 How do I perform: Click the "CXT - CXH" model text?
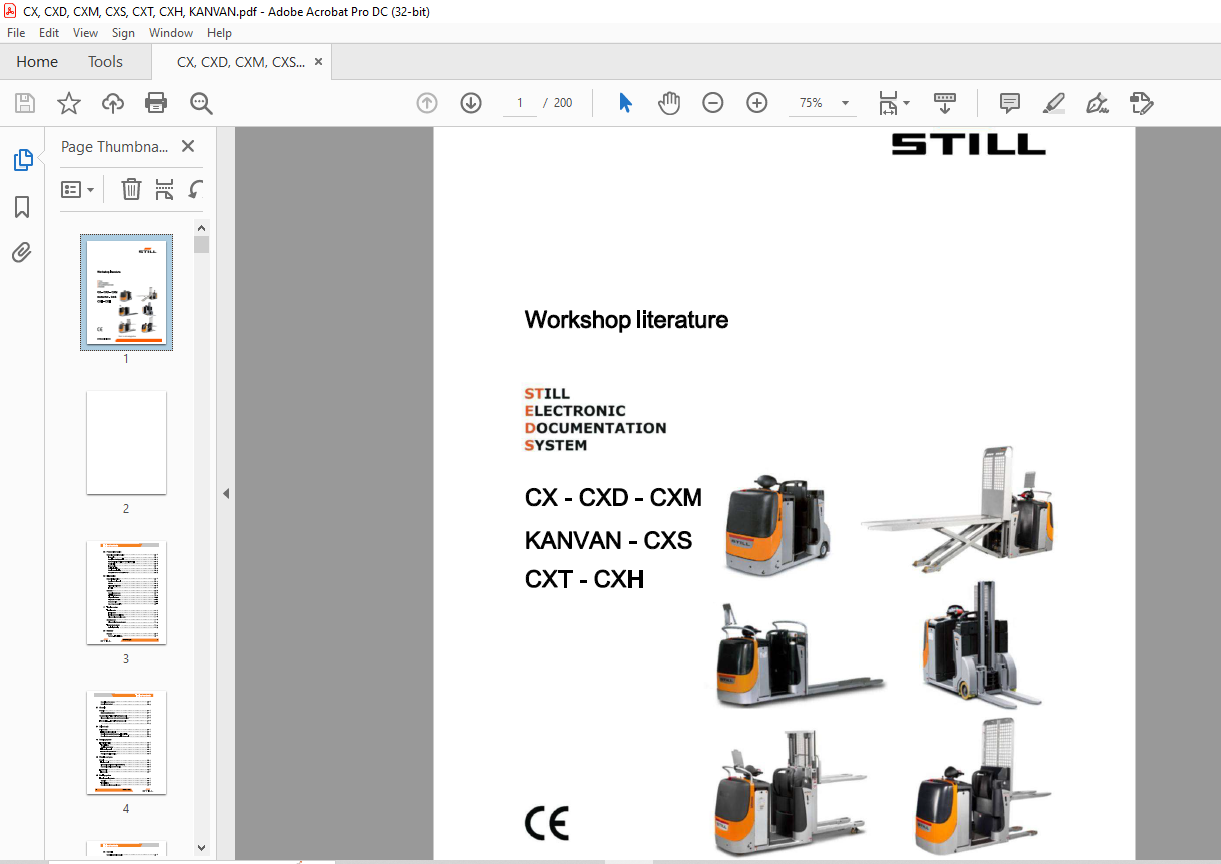coord(584,579)
